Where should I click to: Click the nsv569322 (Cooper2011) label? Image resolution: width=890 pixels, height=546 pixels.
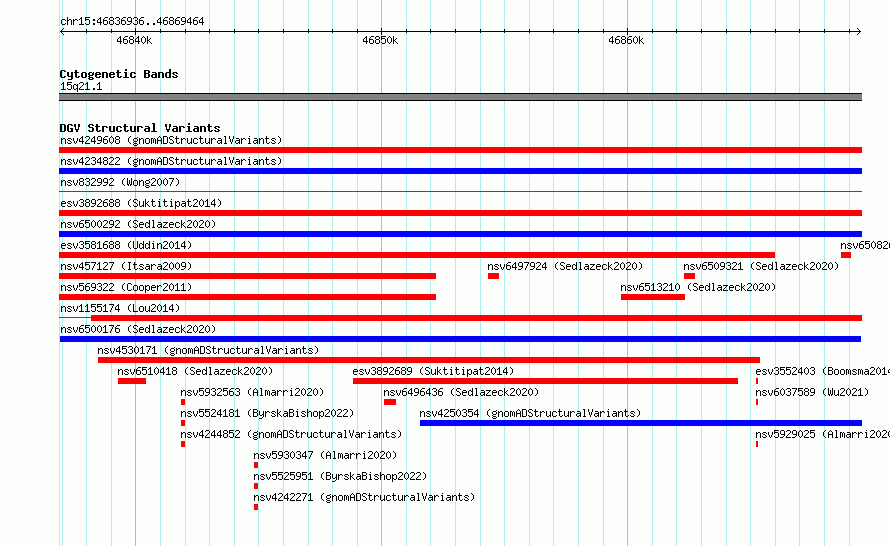126,287
